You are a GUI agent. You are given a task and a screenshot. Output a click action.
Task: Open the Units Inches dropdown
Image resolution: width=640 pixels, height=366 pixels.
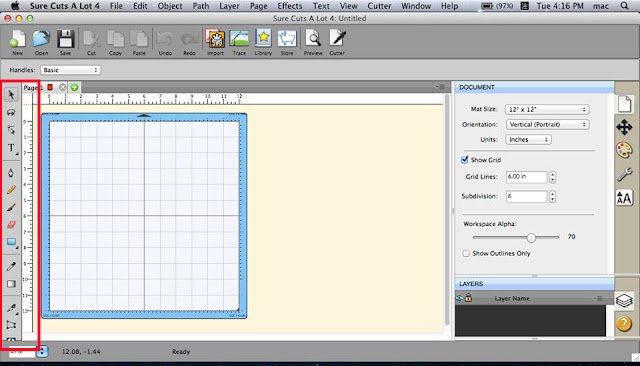(x=528, y=140)
